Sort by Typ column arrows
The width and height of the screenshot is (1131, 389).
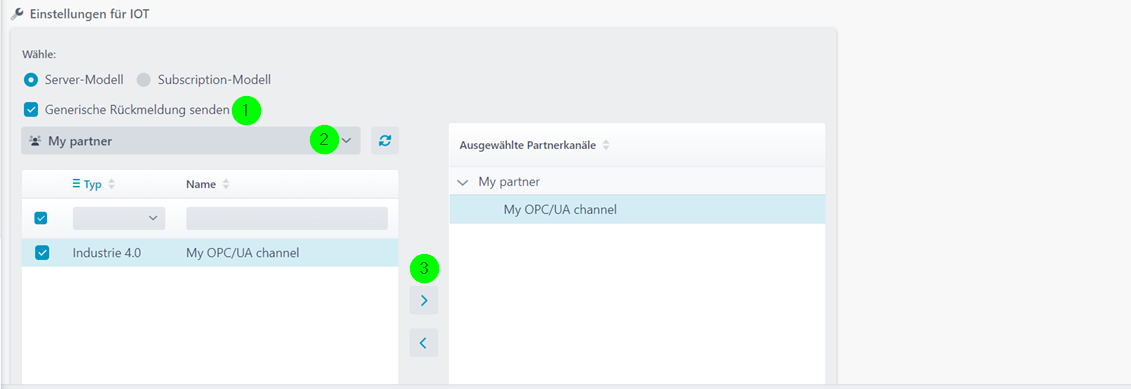pyautogui.click(x=112, y=184)
